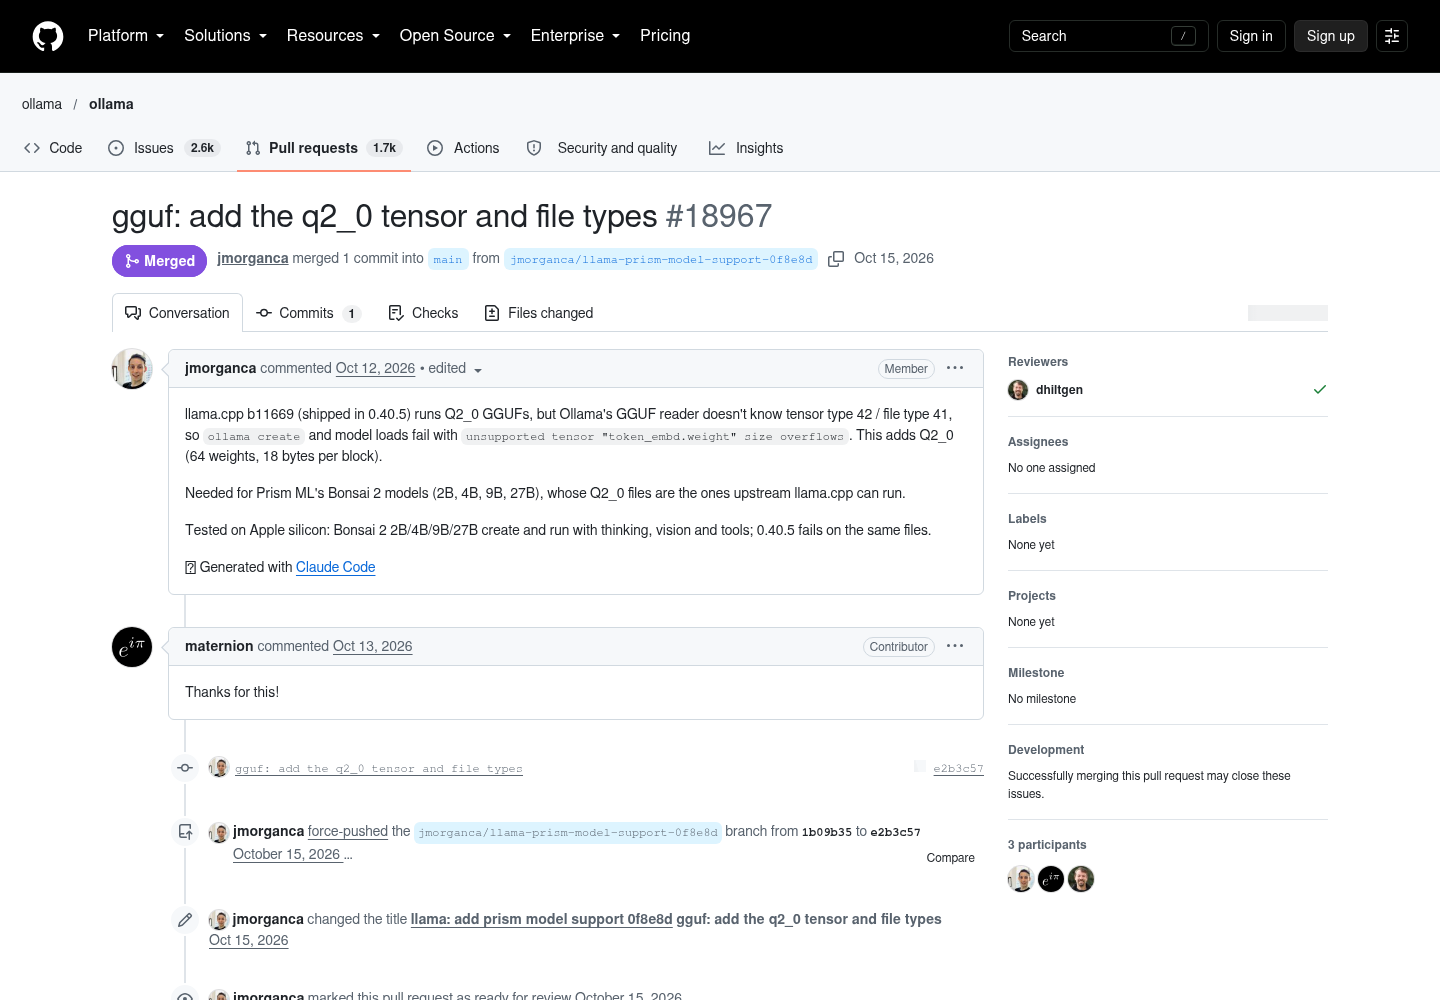Go to the Actions tab
The width and height of the screenshot is (1440, 1000).
pyautogui.click(x=463, y=148)
